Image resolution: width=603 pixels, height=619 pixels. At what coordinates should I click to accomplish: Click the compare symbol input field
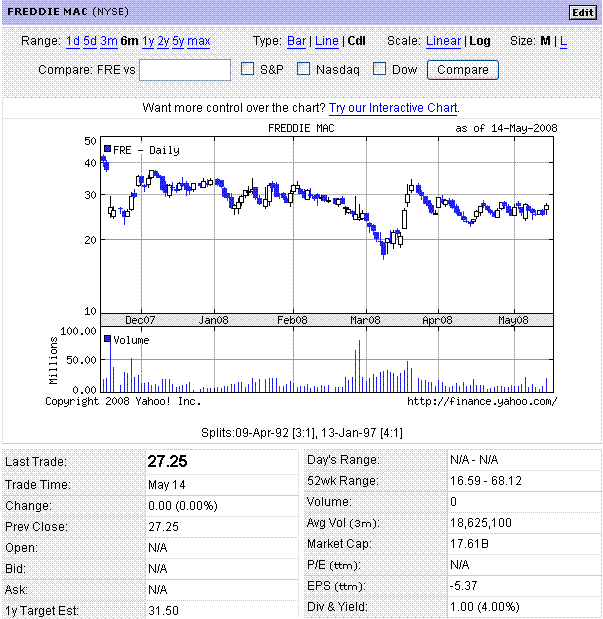[185, 70]
